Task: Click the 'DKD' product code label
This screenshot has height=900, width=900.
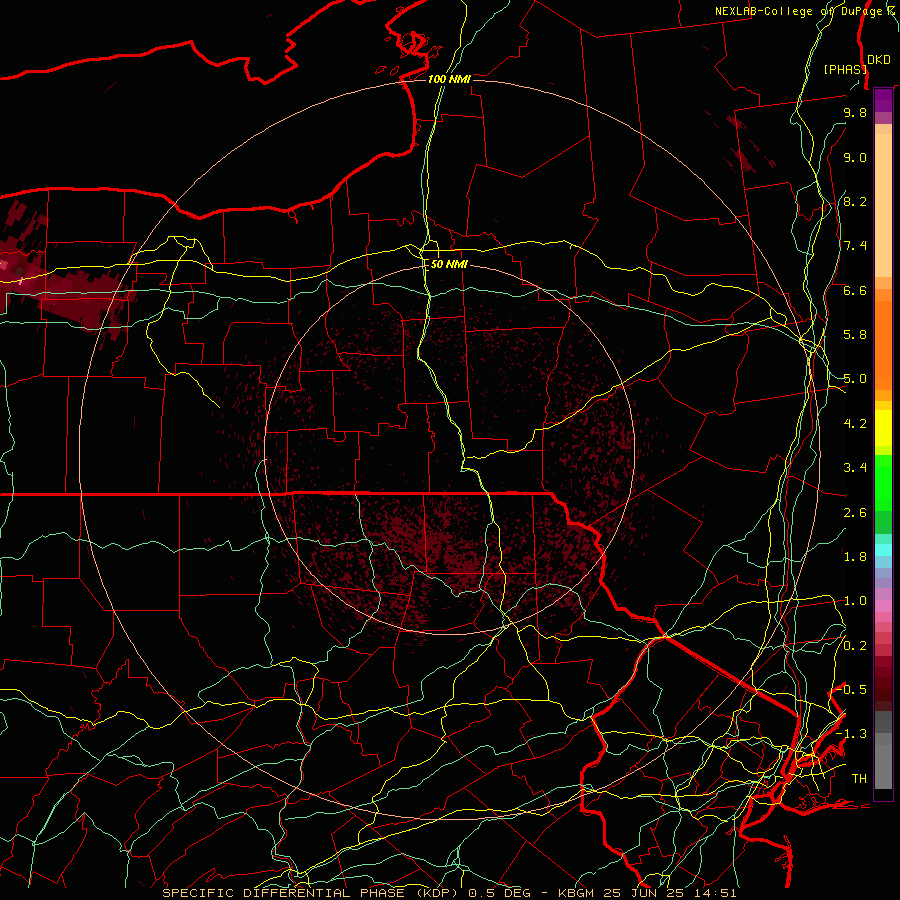Action: point(879,60)
